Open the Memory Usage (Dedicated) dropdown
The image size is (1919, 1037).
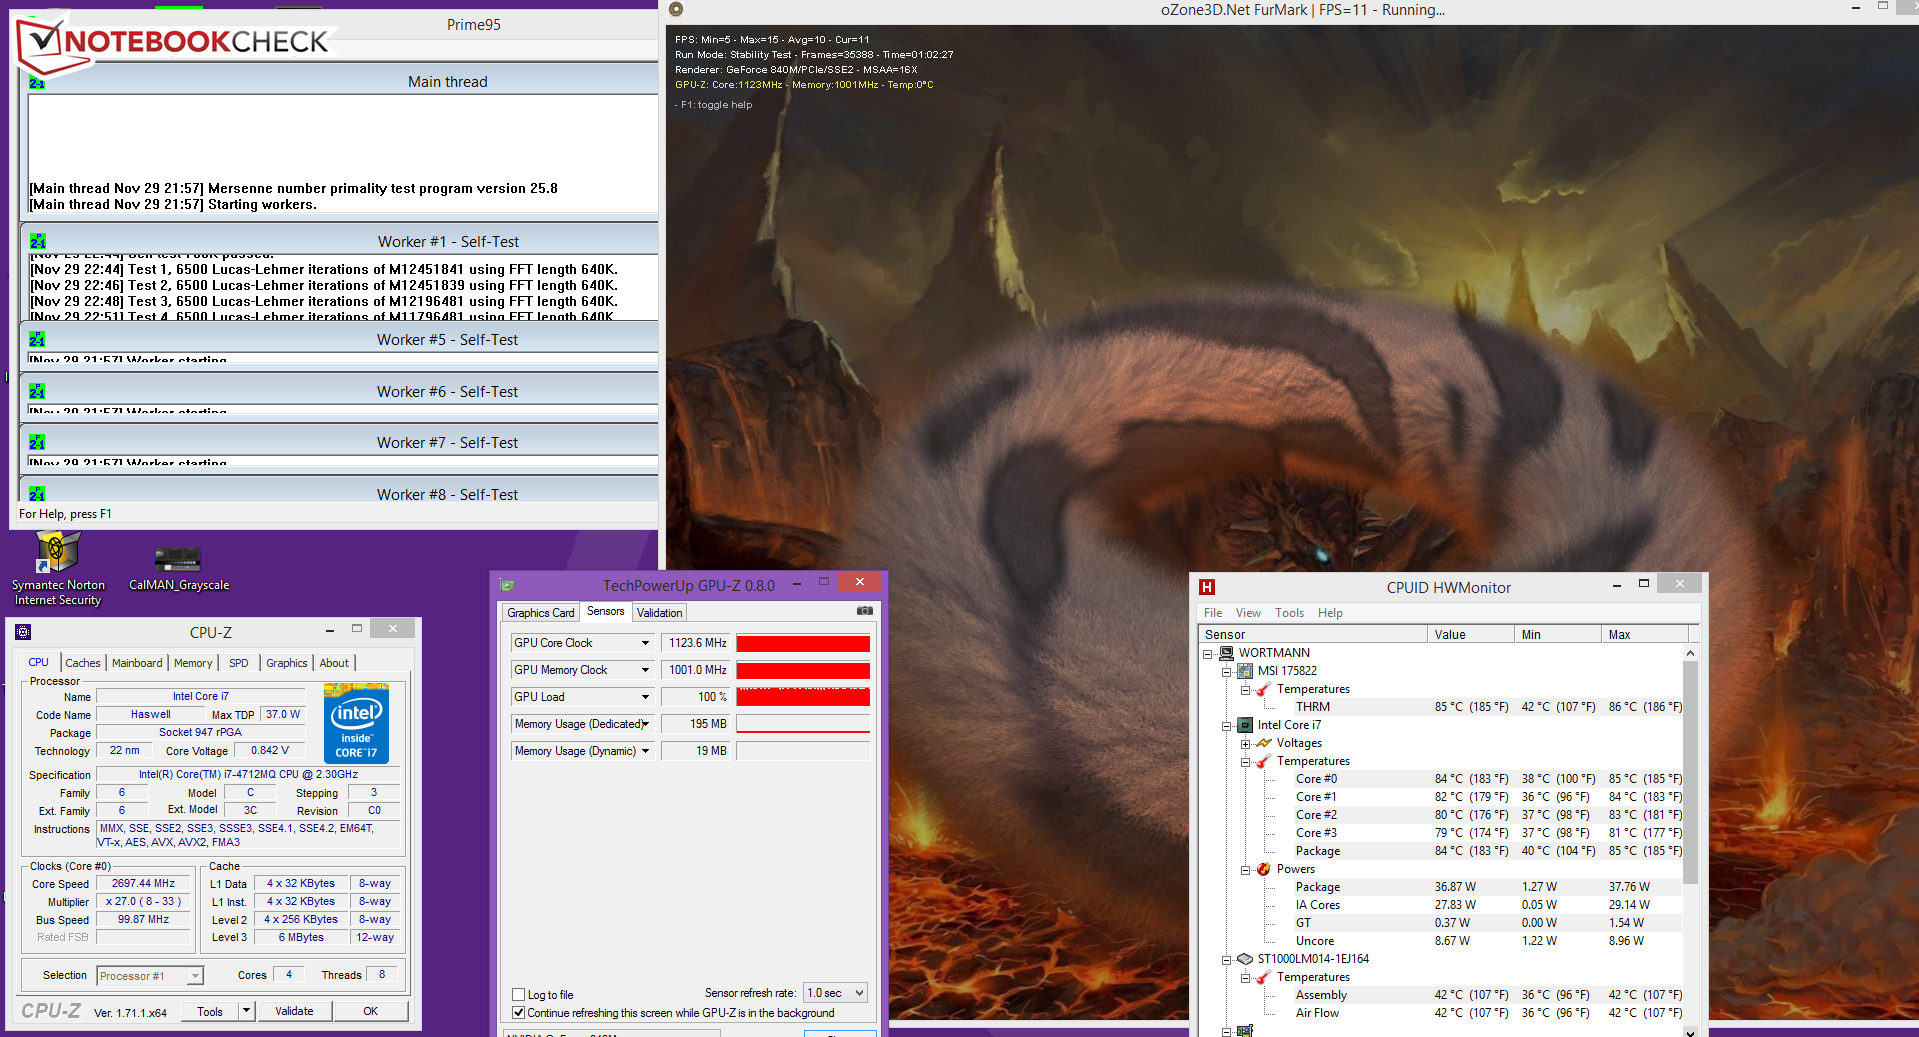(645, 724)
